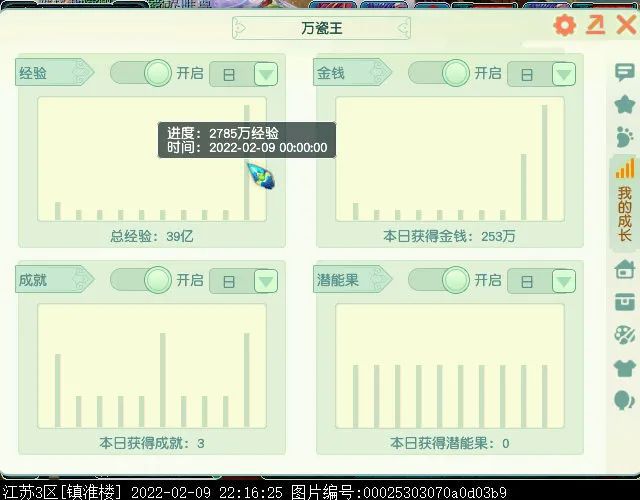Toggle the 金钱 tracking switch
The height and width of the screenshot is (500, 640).
(439, 73)
